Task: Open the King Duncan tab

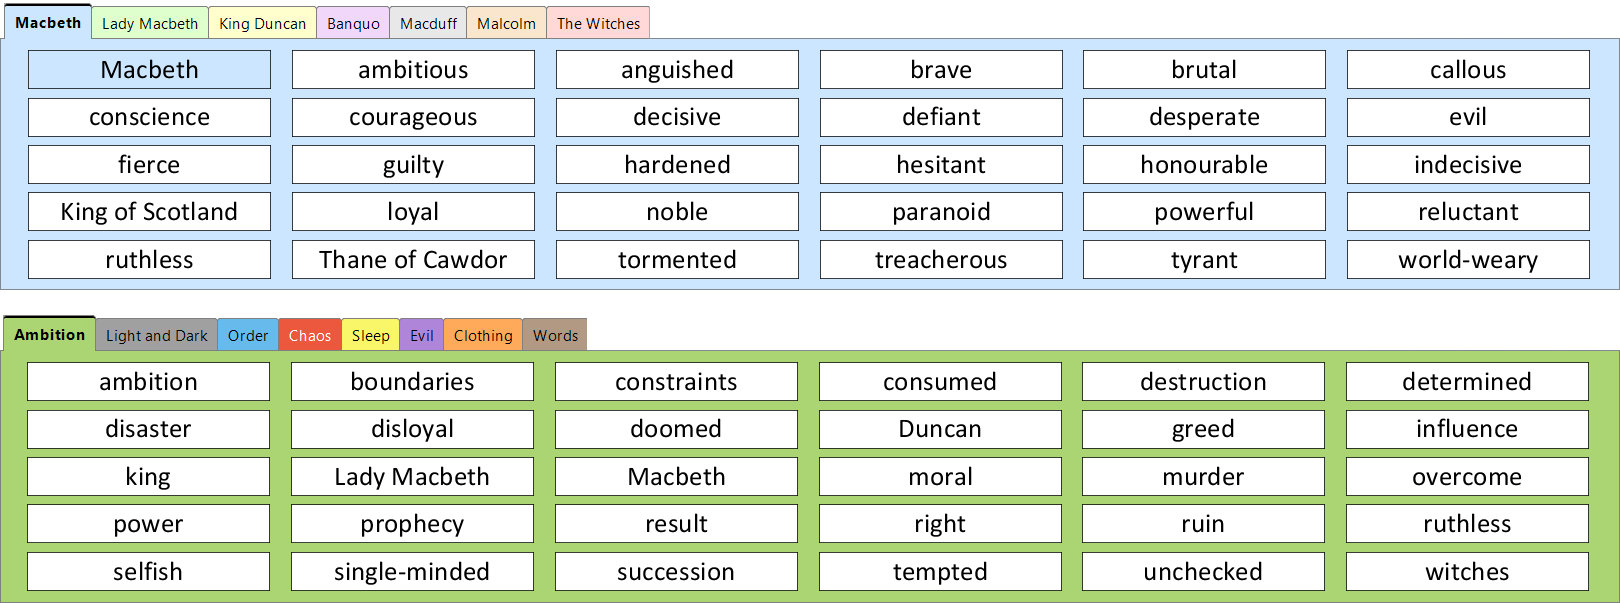Action: point(262,24)
